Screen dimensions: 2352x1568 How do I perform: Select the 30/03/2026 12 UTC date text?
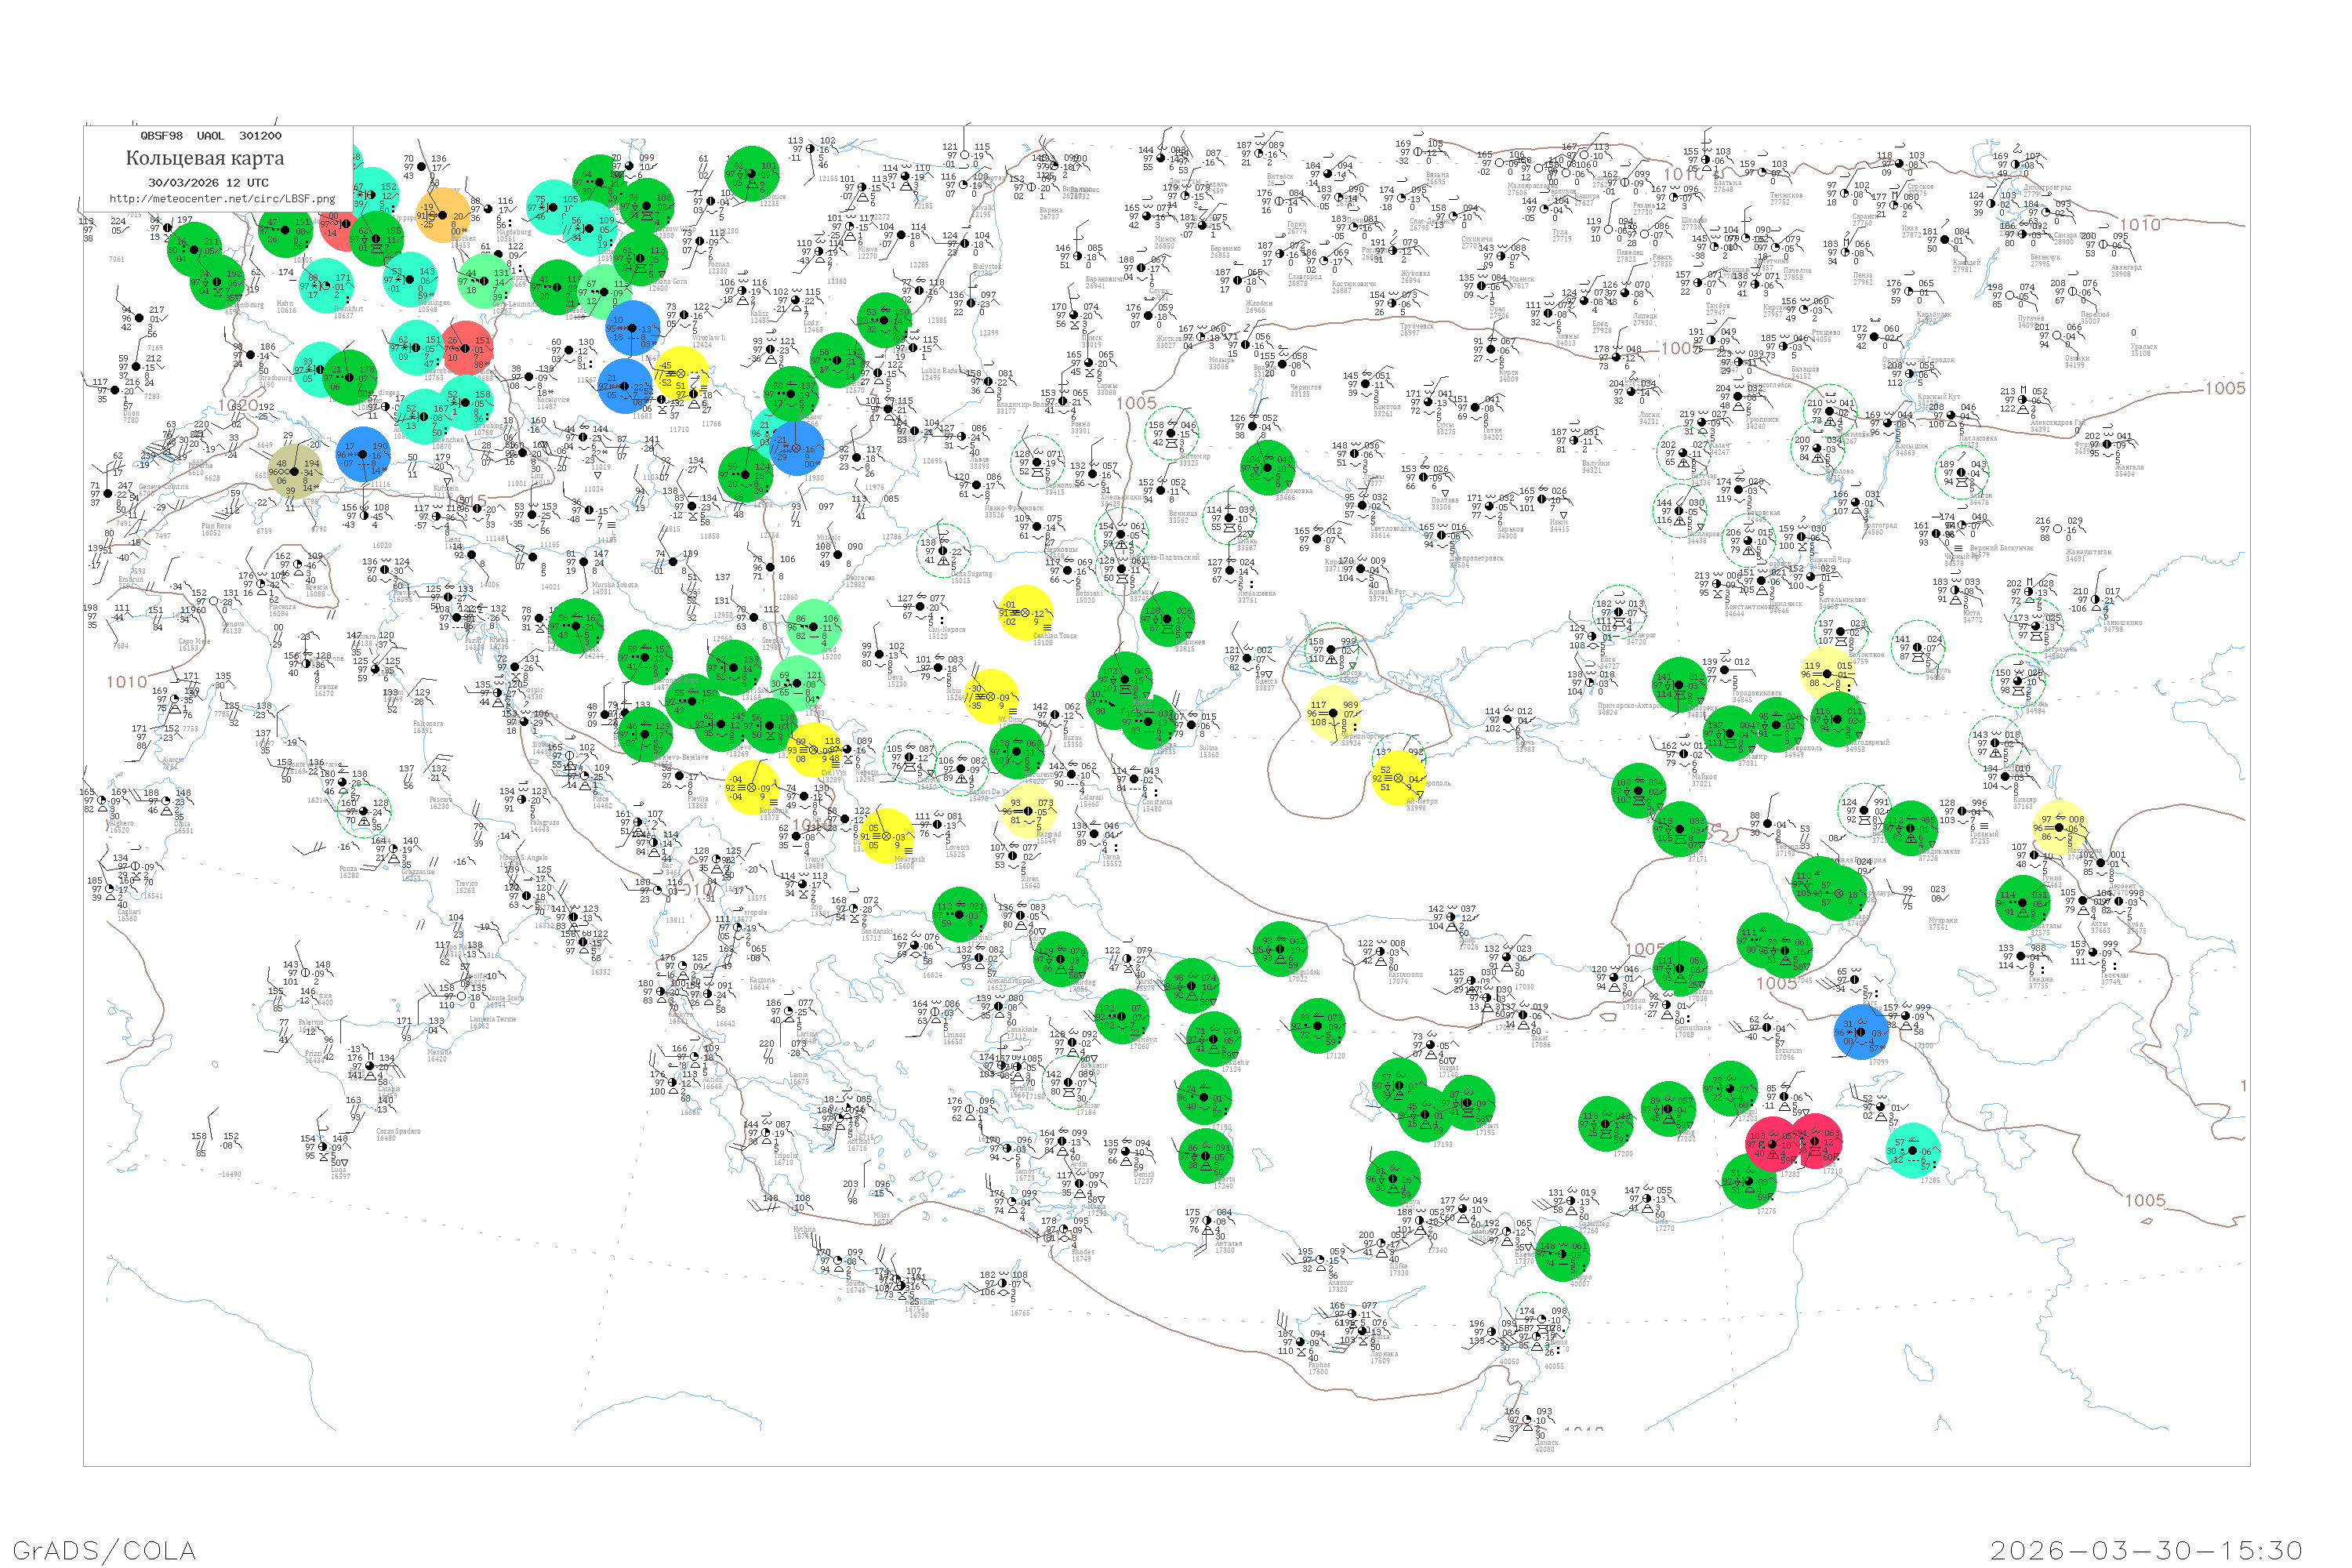(208, 183)
